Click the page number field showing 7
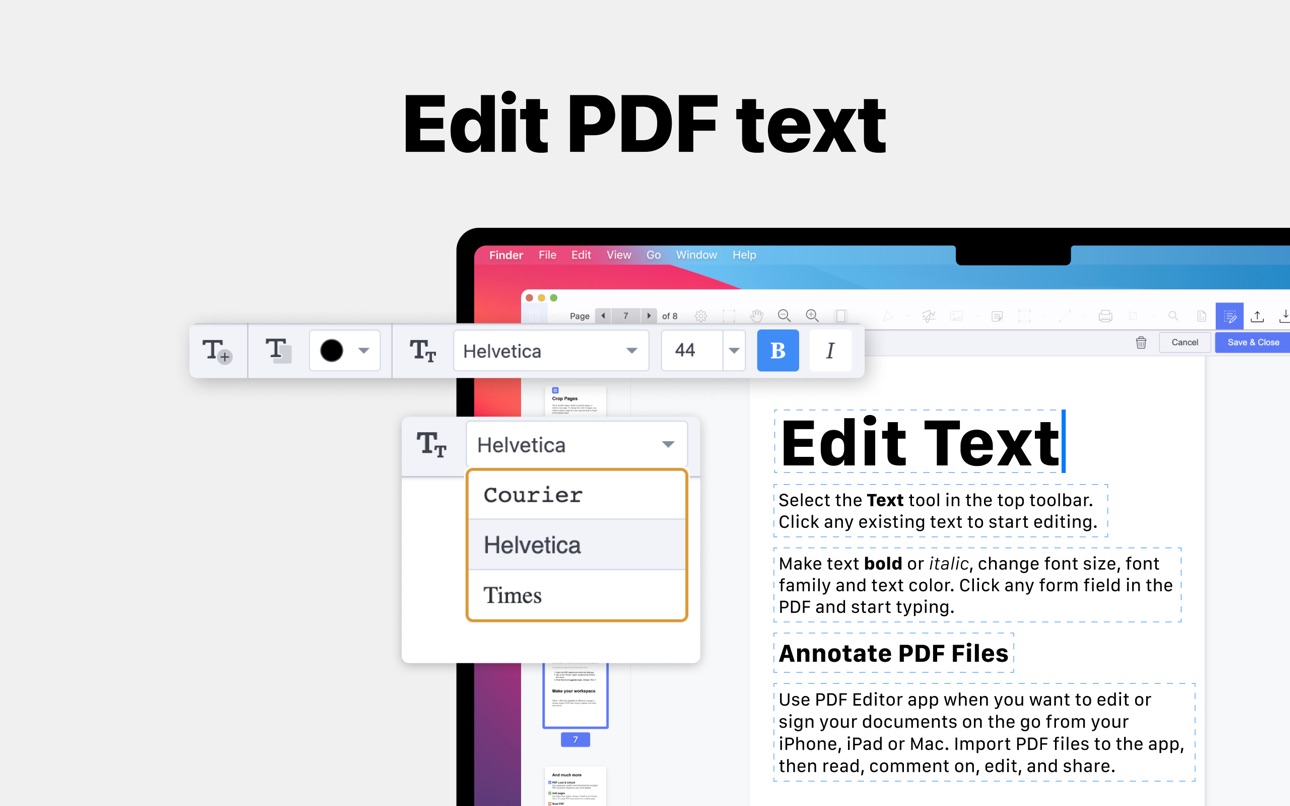The width and height of the screenshot is (1290, 806). pyautogui.click(x=626, y=316)
